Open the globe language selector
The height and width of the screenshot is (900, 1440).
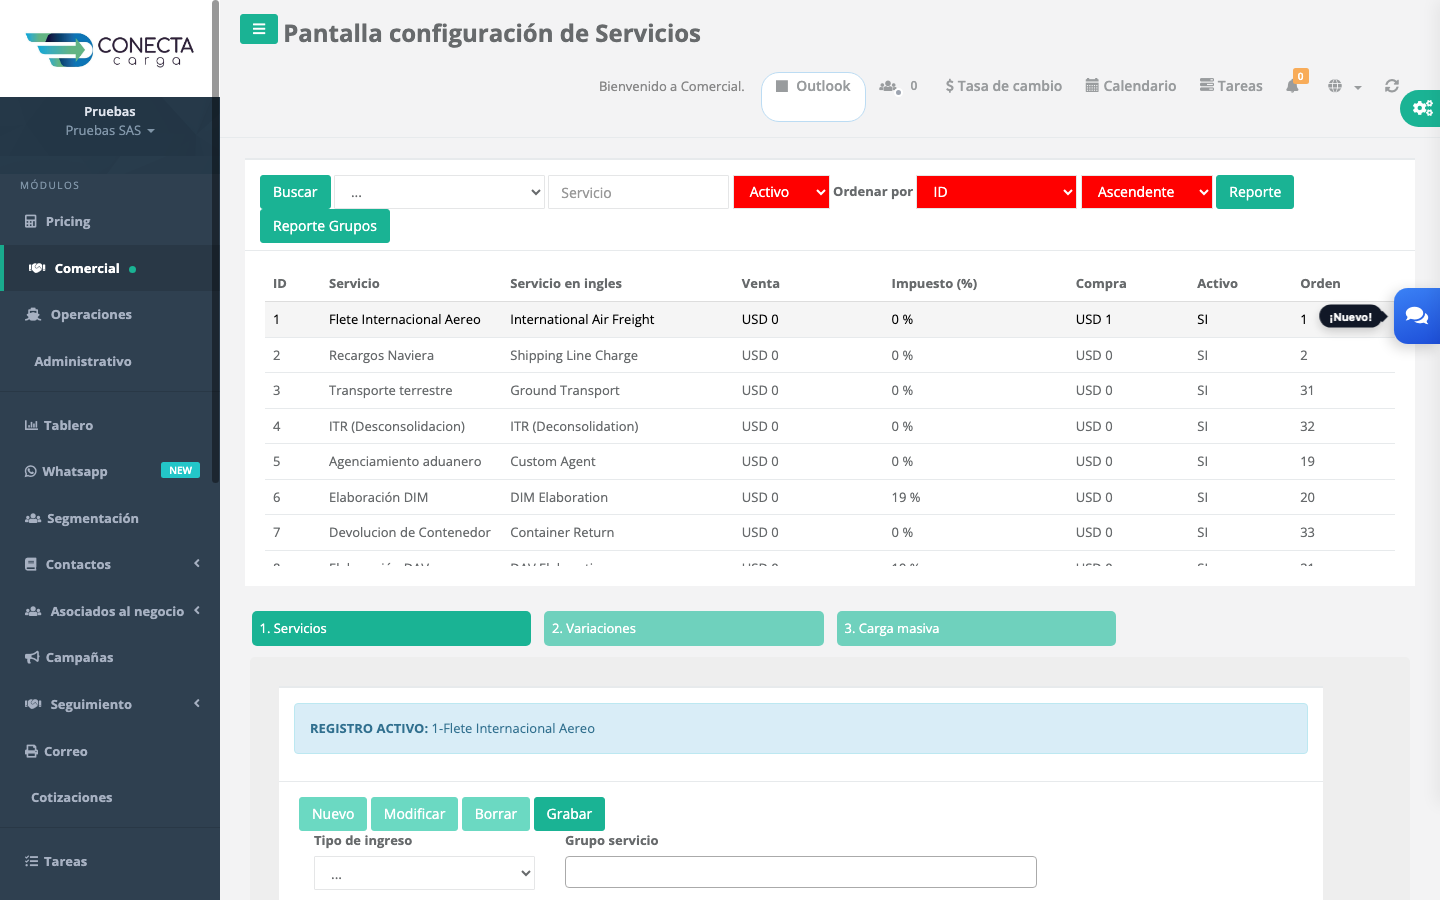(x=1344, y=87)
